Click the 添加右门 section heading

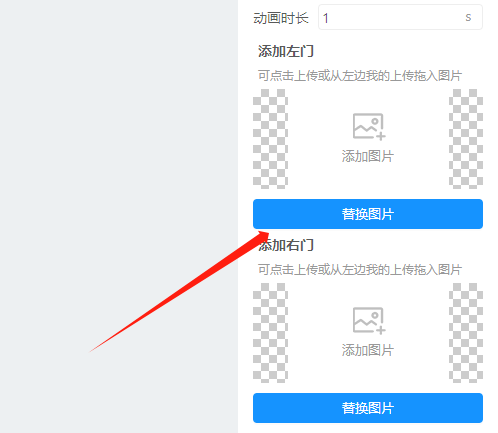[286, 245]
